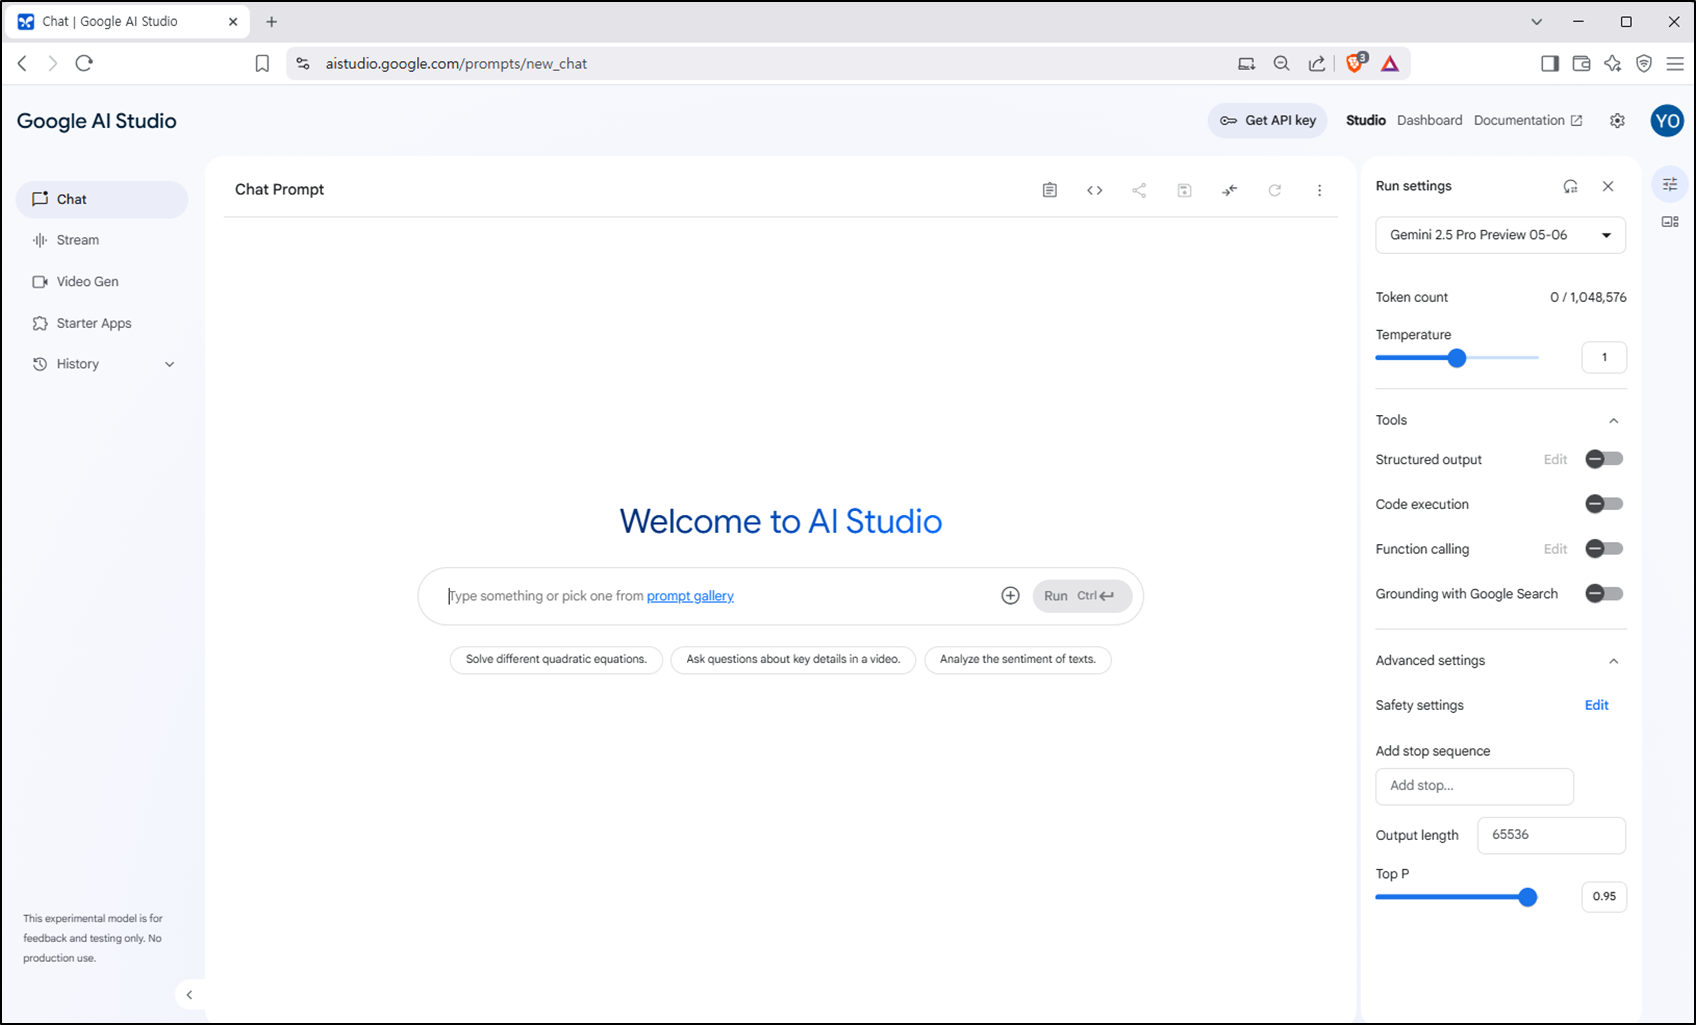Image resolution: width=1696 pixels, height=1025 pixels.
Task: Open the YO account avatar
Action: click(x=1667, y=121)
